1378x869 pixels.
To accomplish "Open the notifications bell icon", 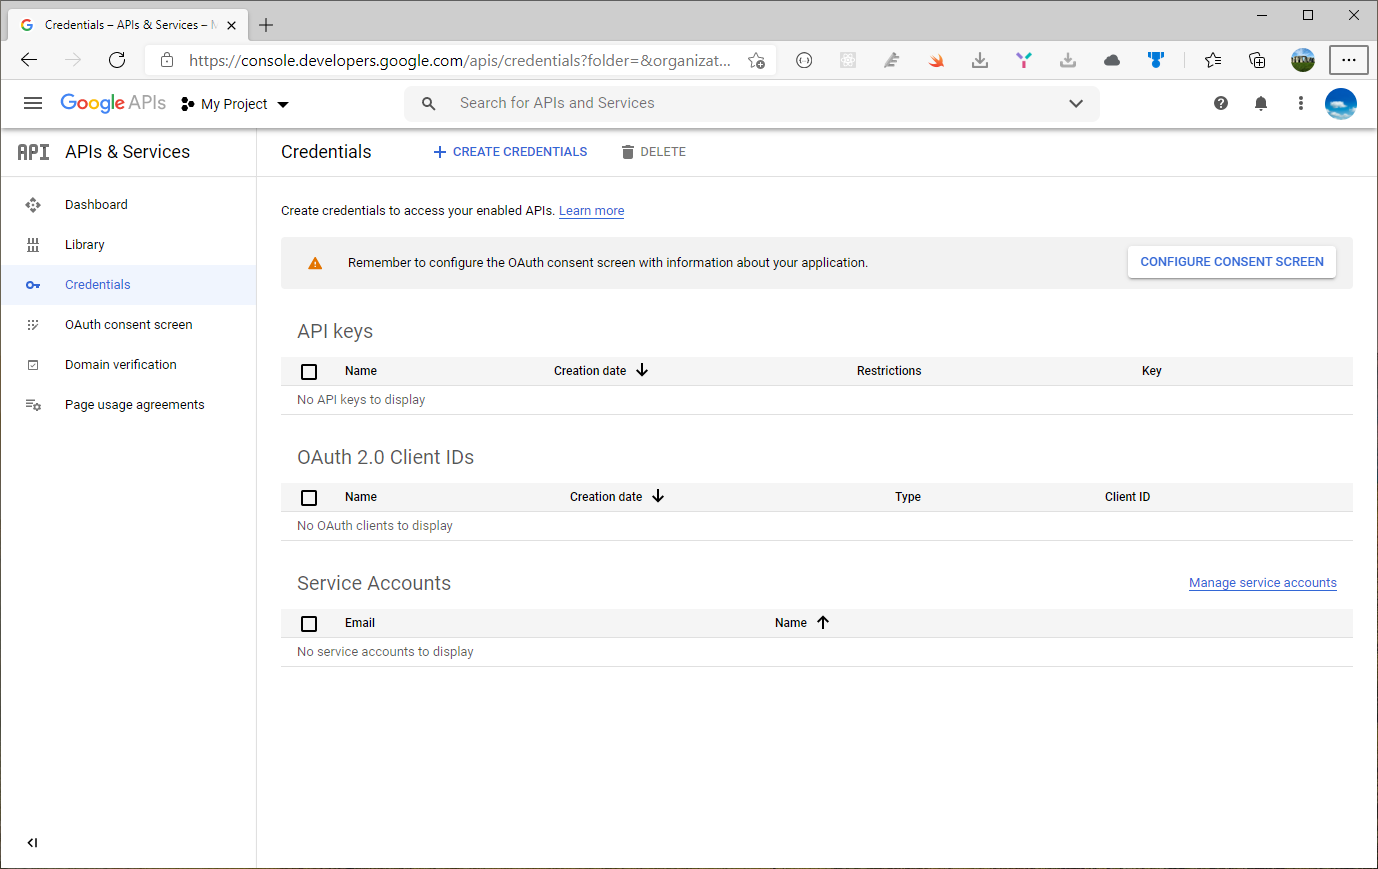I will pyautogui.click(x=1260, y=103).
